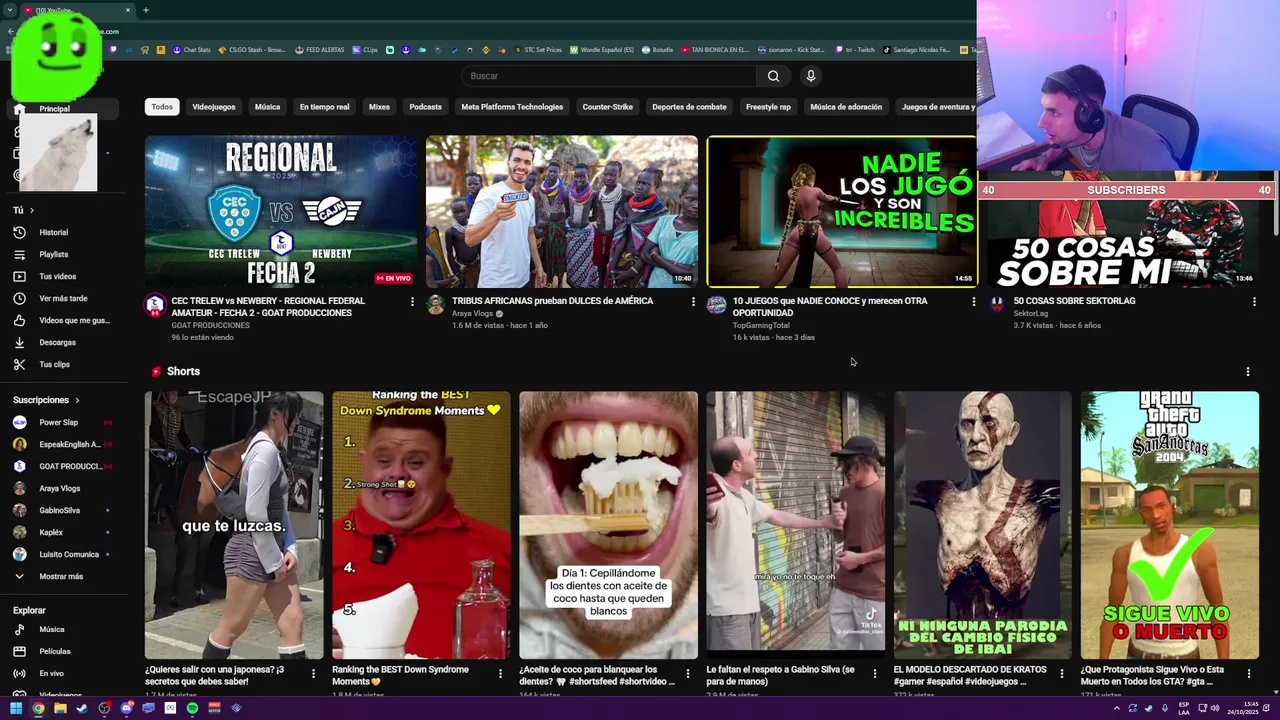The height and width of the screenshot is (720, 1280).
Task: Expand the Suscripciones section
Action: click(x=46, y=400)
